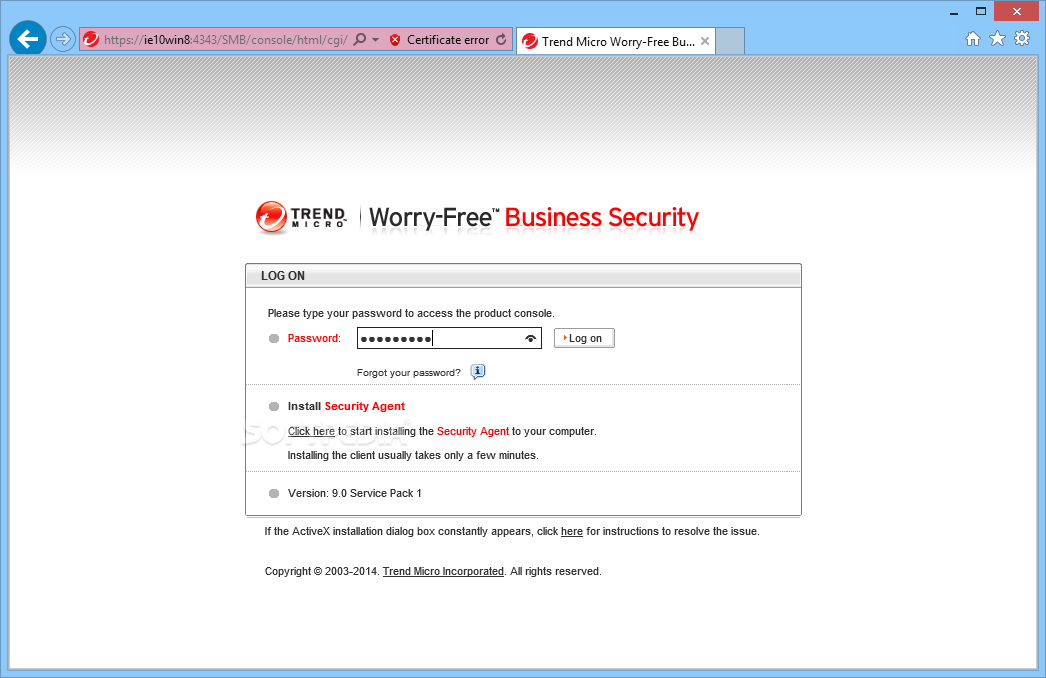Click the Log on button
The height and width of the screenshot is (678, 1046).
click(584, 338)
